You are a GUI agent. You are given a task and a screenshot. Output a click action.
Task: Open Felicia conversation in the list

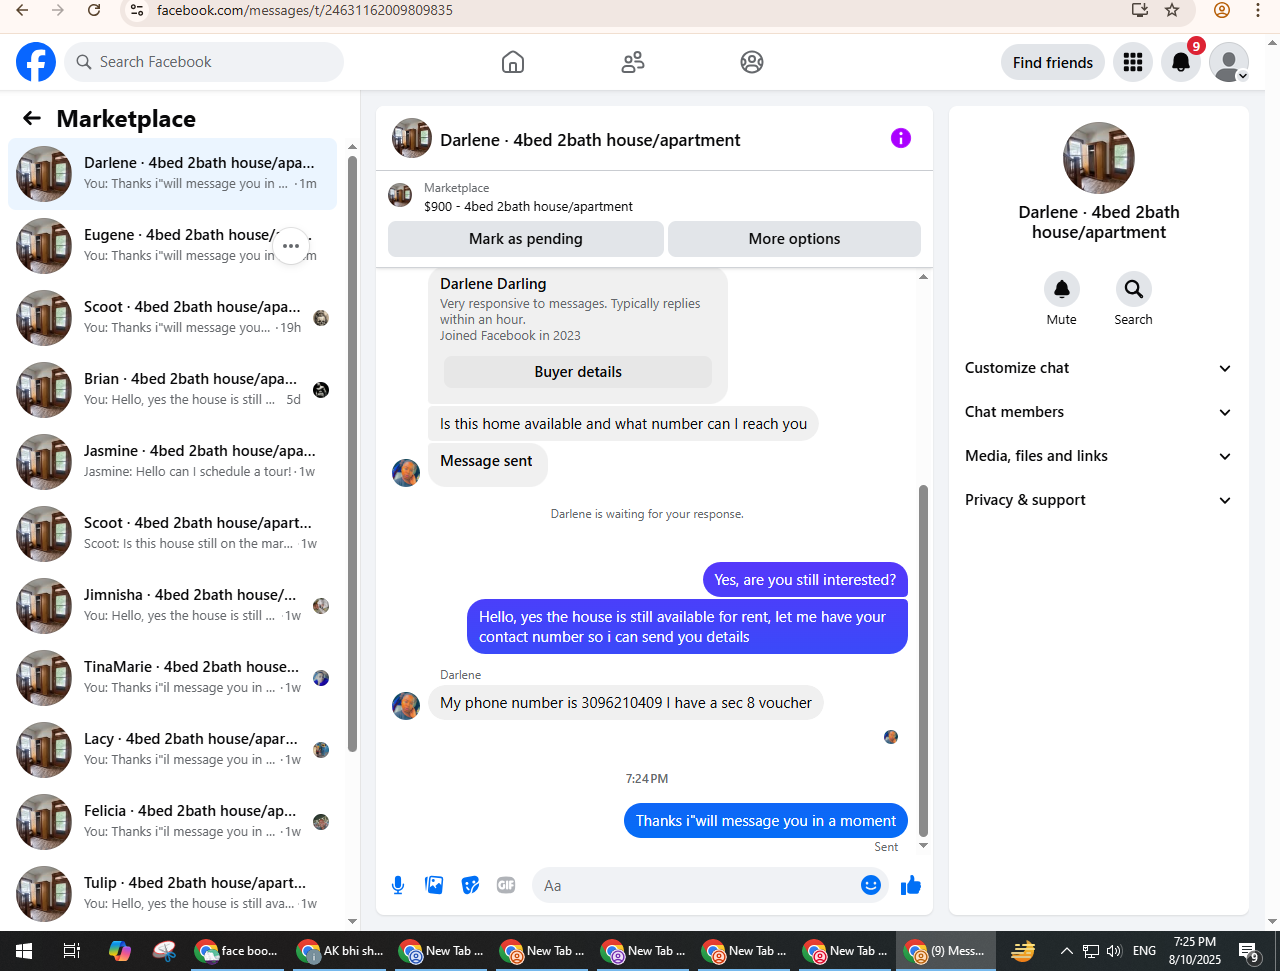coord(172,822)
